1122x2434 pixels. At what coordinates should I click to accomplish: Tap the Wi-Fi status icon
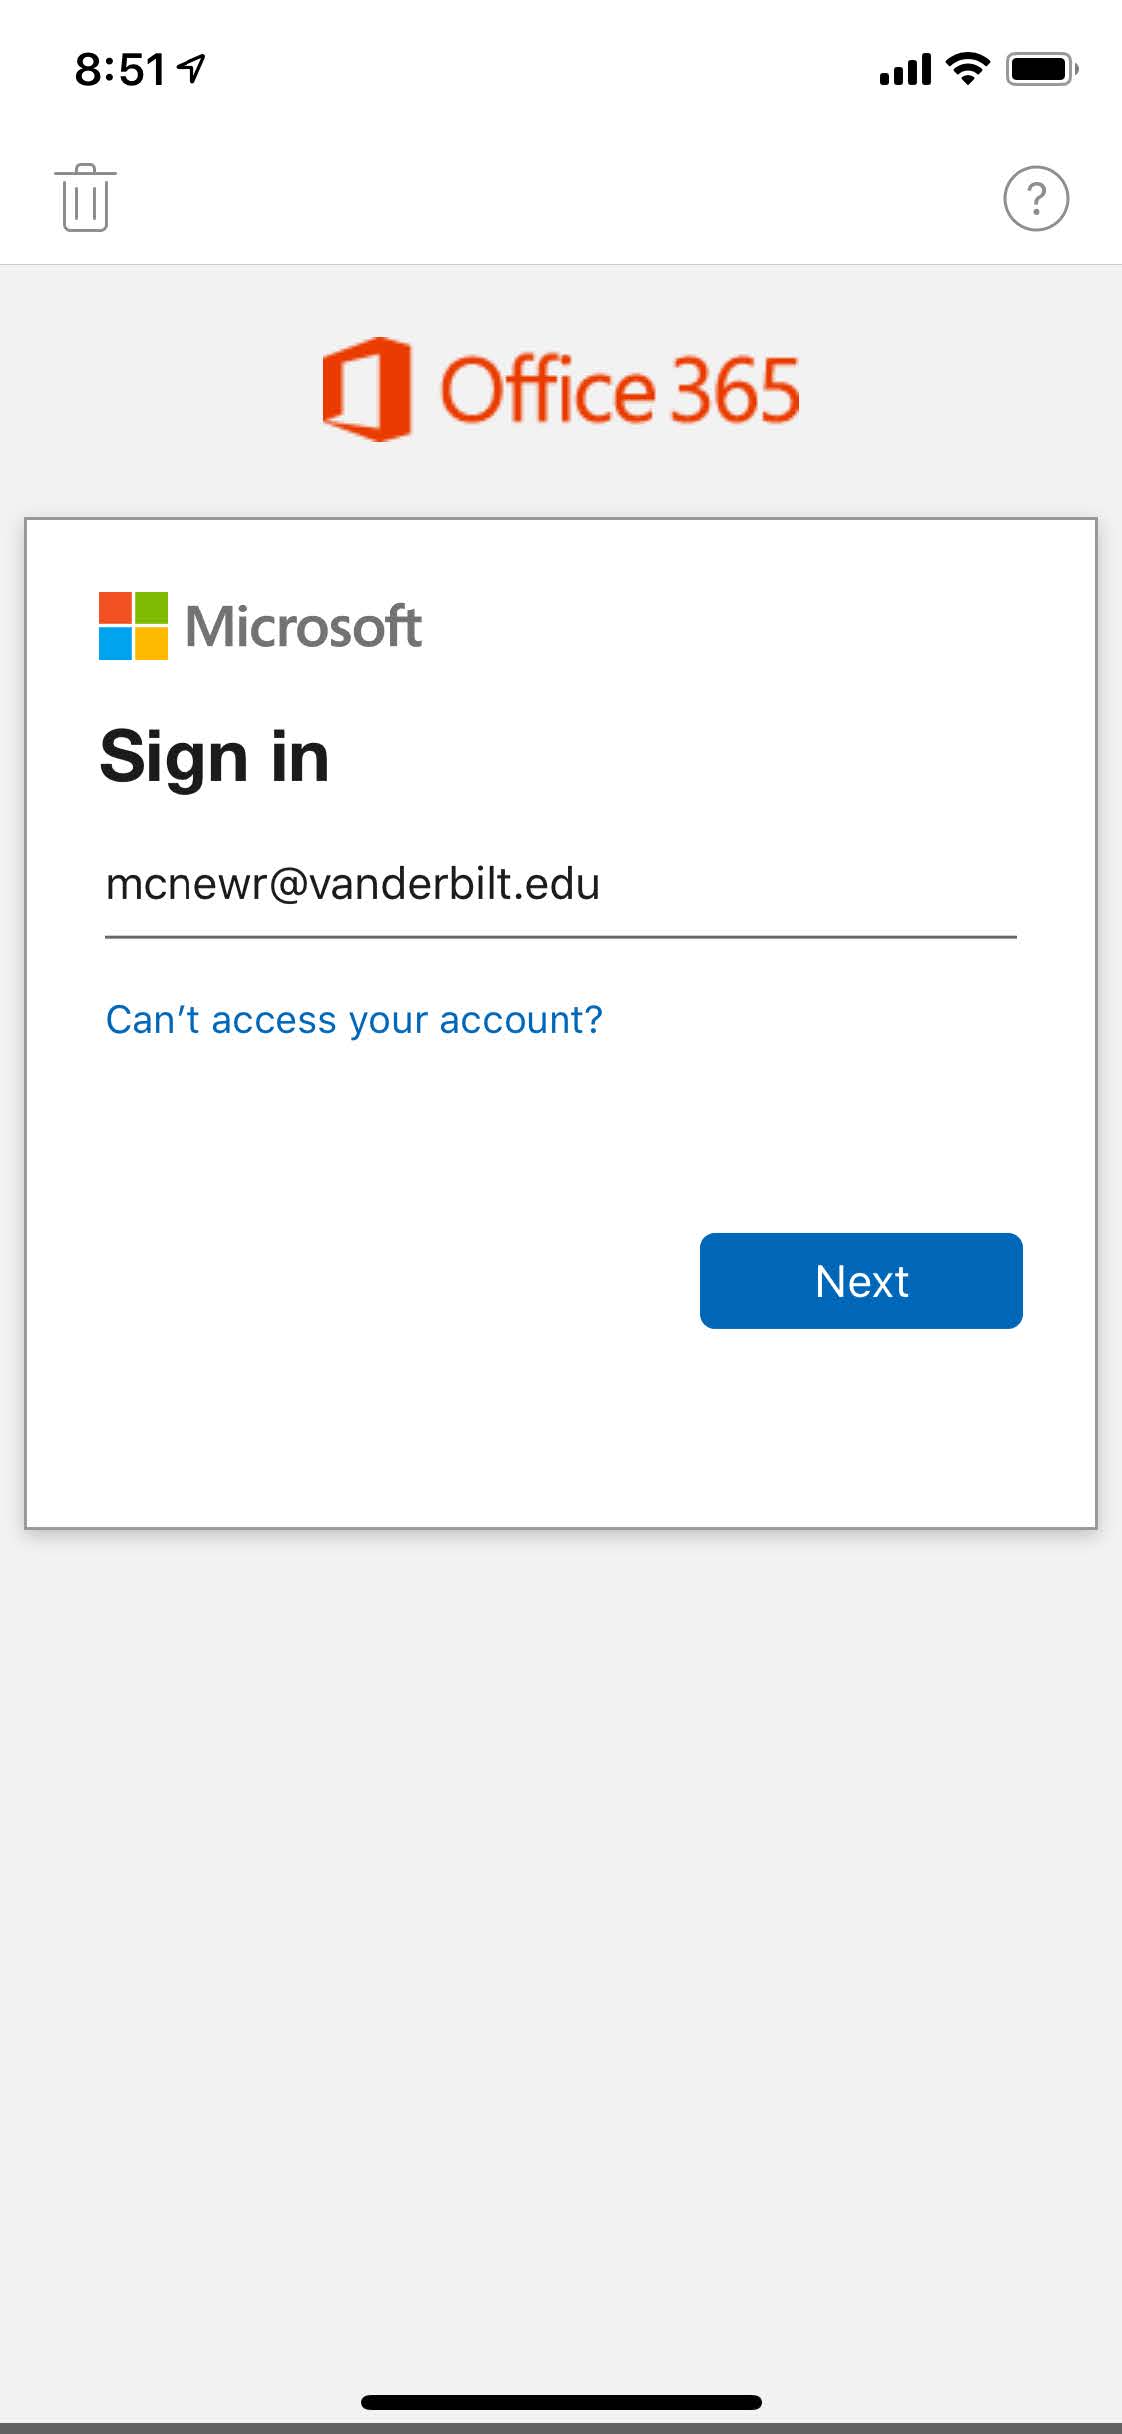click(967, 68)
